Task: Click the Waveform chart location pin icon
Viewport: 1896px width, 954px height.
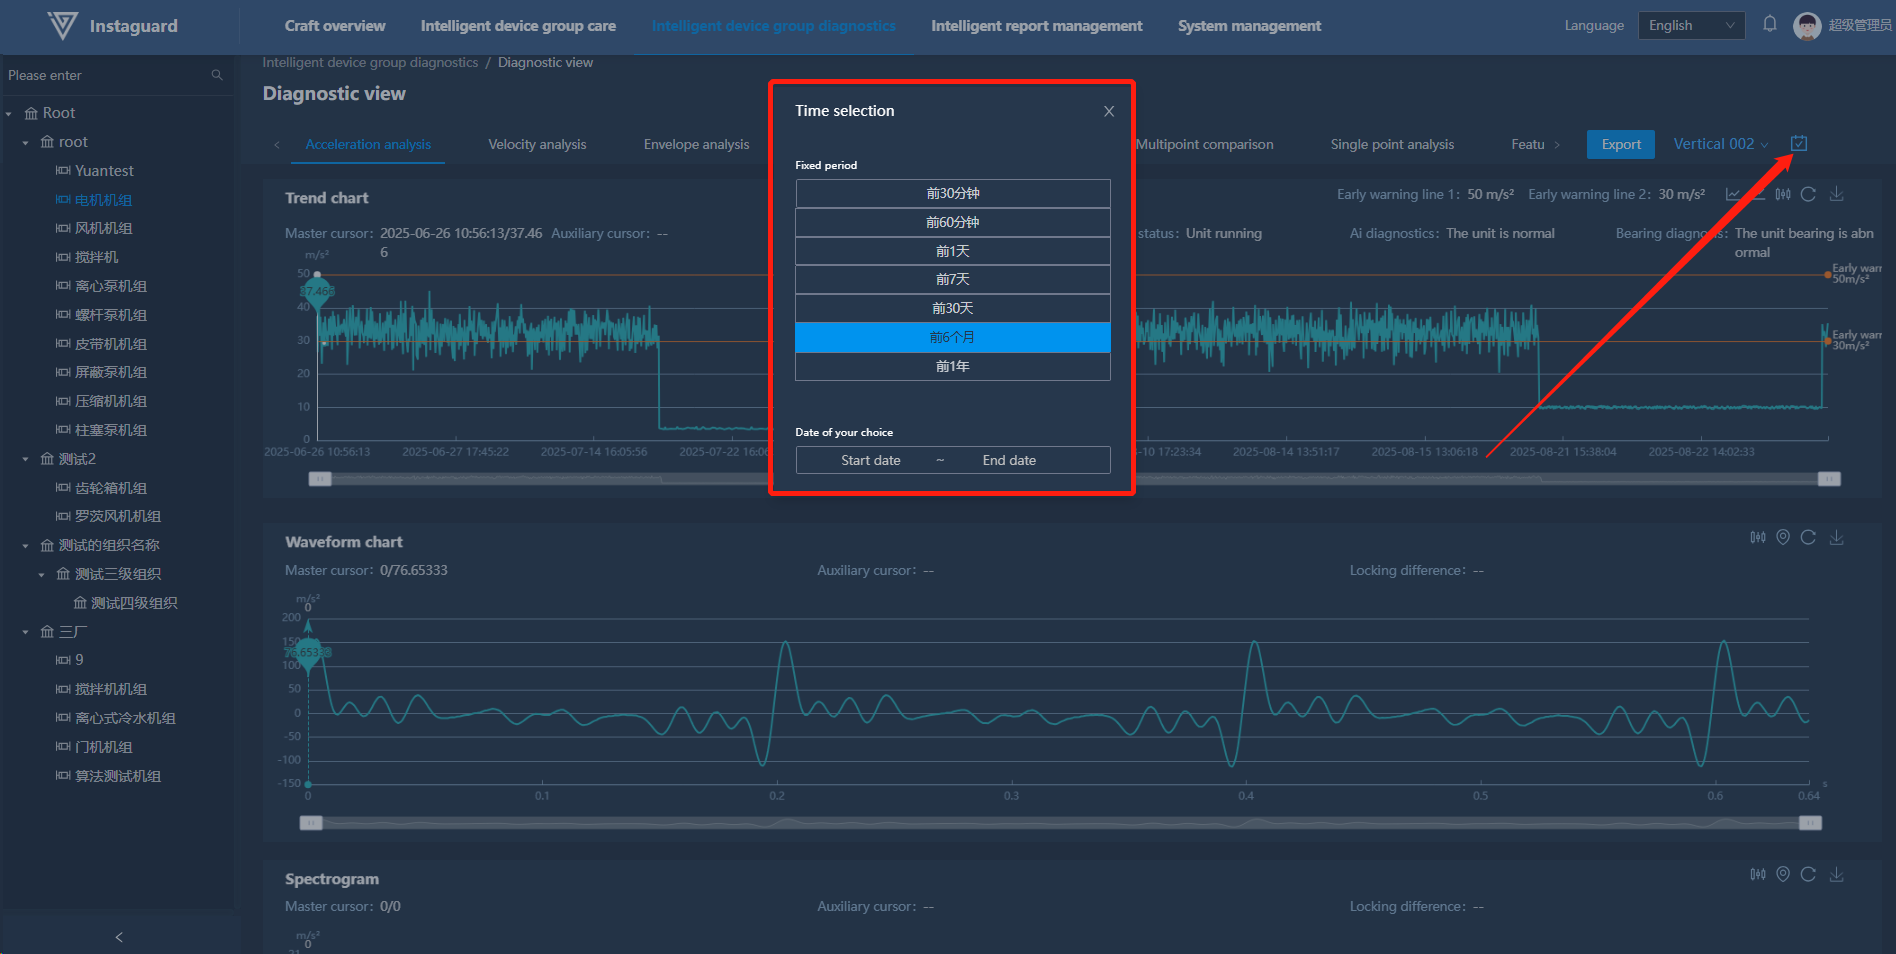Action: [x=1783, y=538]
